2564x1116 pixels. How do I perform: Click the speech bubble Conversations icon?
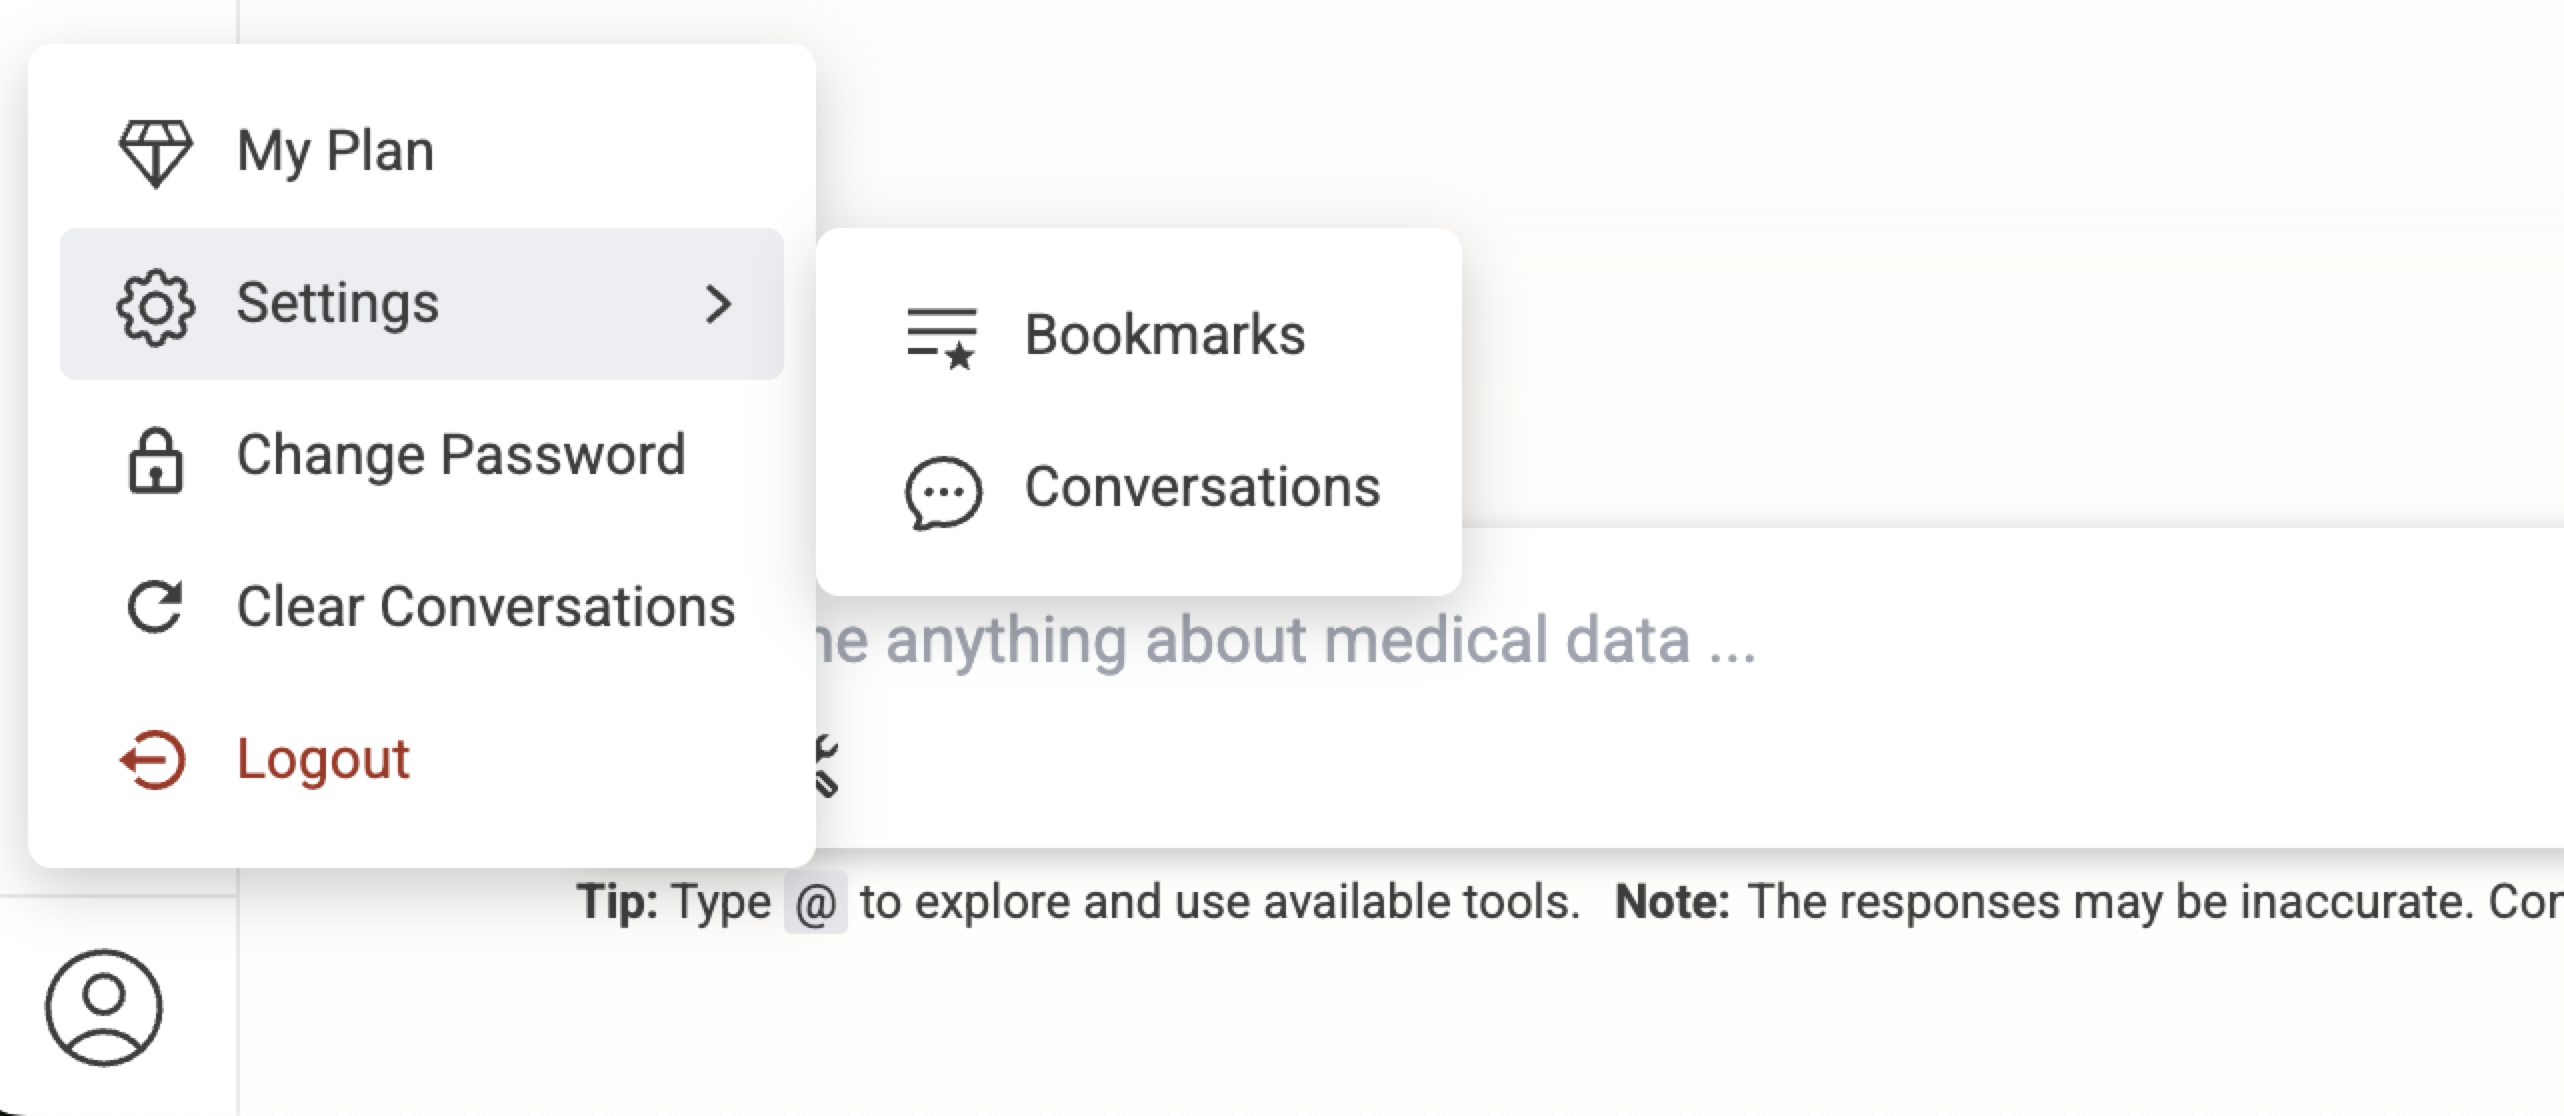943,492
